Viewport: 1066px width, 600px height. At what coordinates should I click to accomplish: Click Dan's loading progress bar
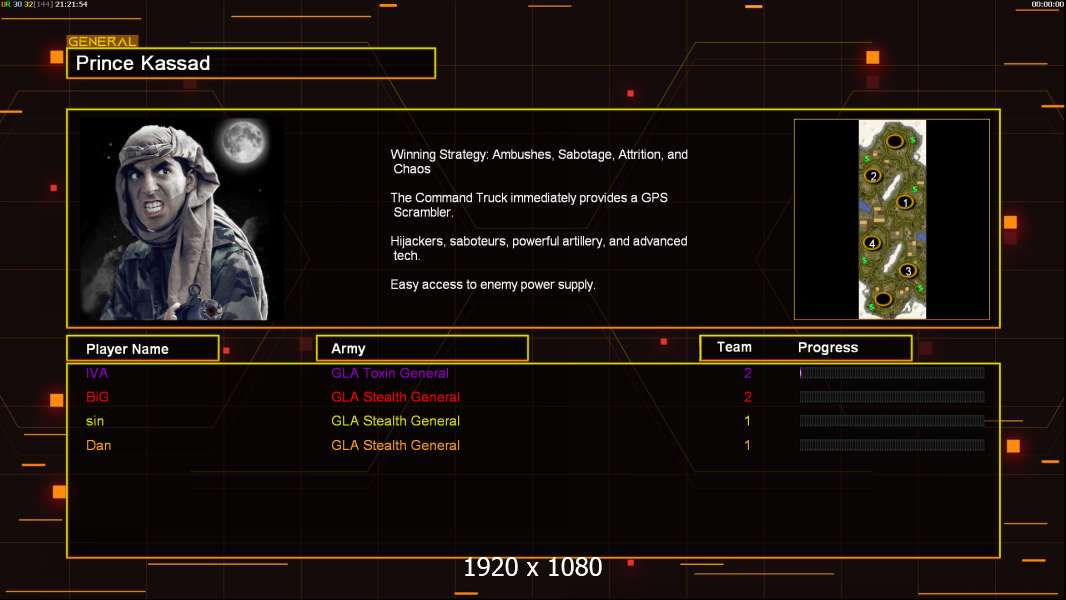(892, 445)
